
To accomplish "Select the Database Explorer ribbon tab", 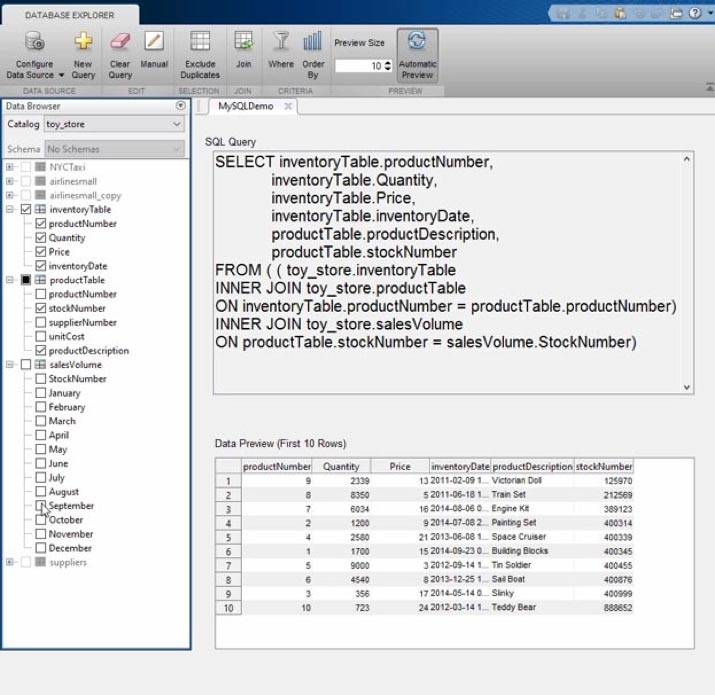I will 70,15.
